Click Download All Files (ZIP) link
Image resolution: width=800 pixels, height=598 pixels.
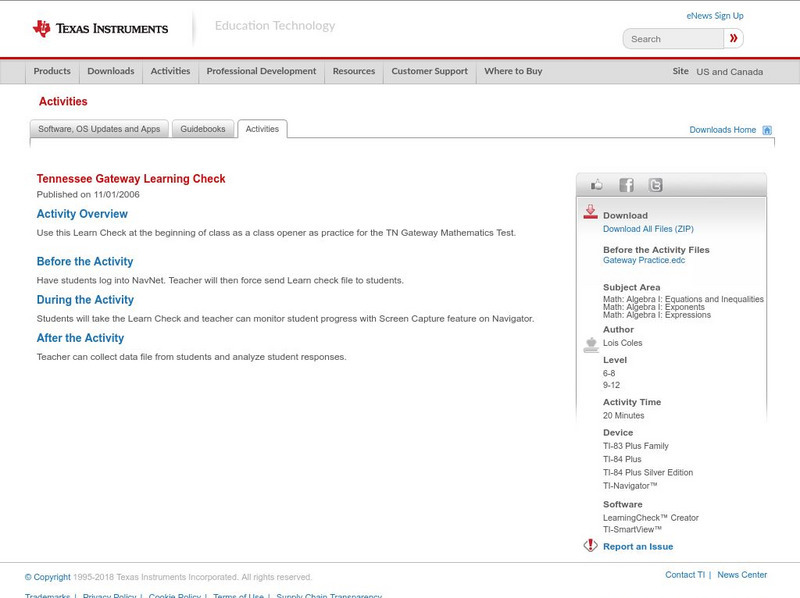click(x=647, y=229)
